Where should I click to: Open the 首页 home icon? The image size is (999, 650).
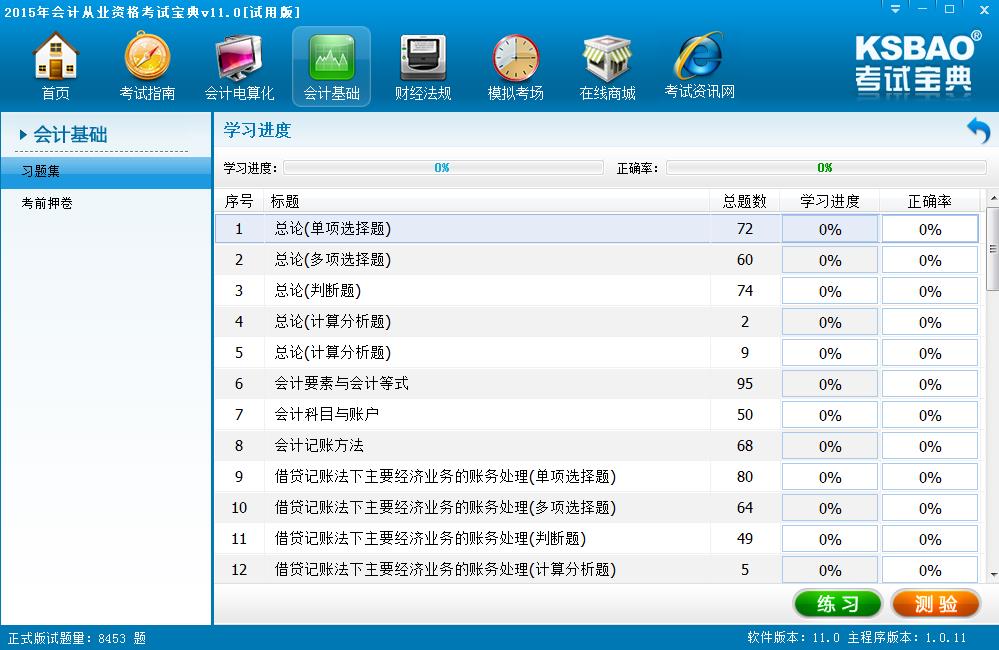click(x=56, y=67)
